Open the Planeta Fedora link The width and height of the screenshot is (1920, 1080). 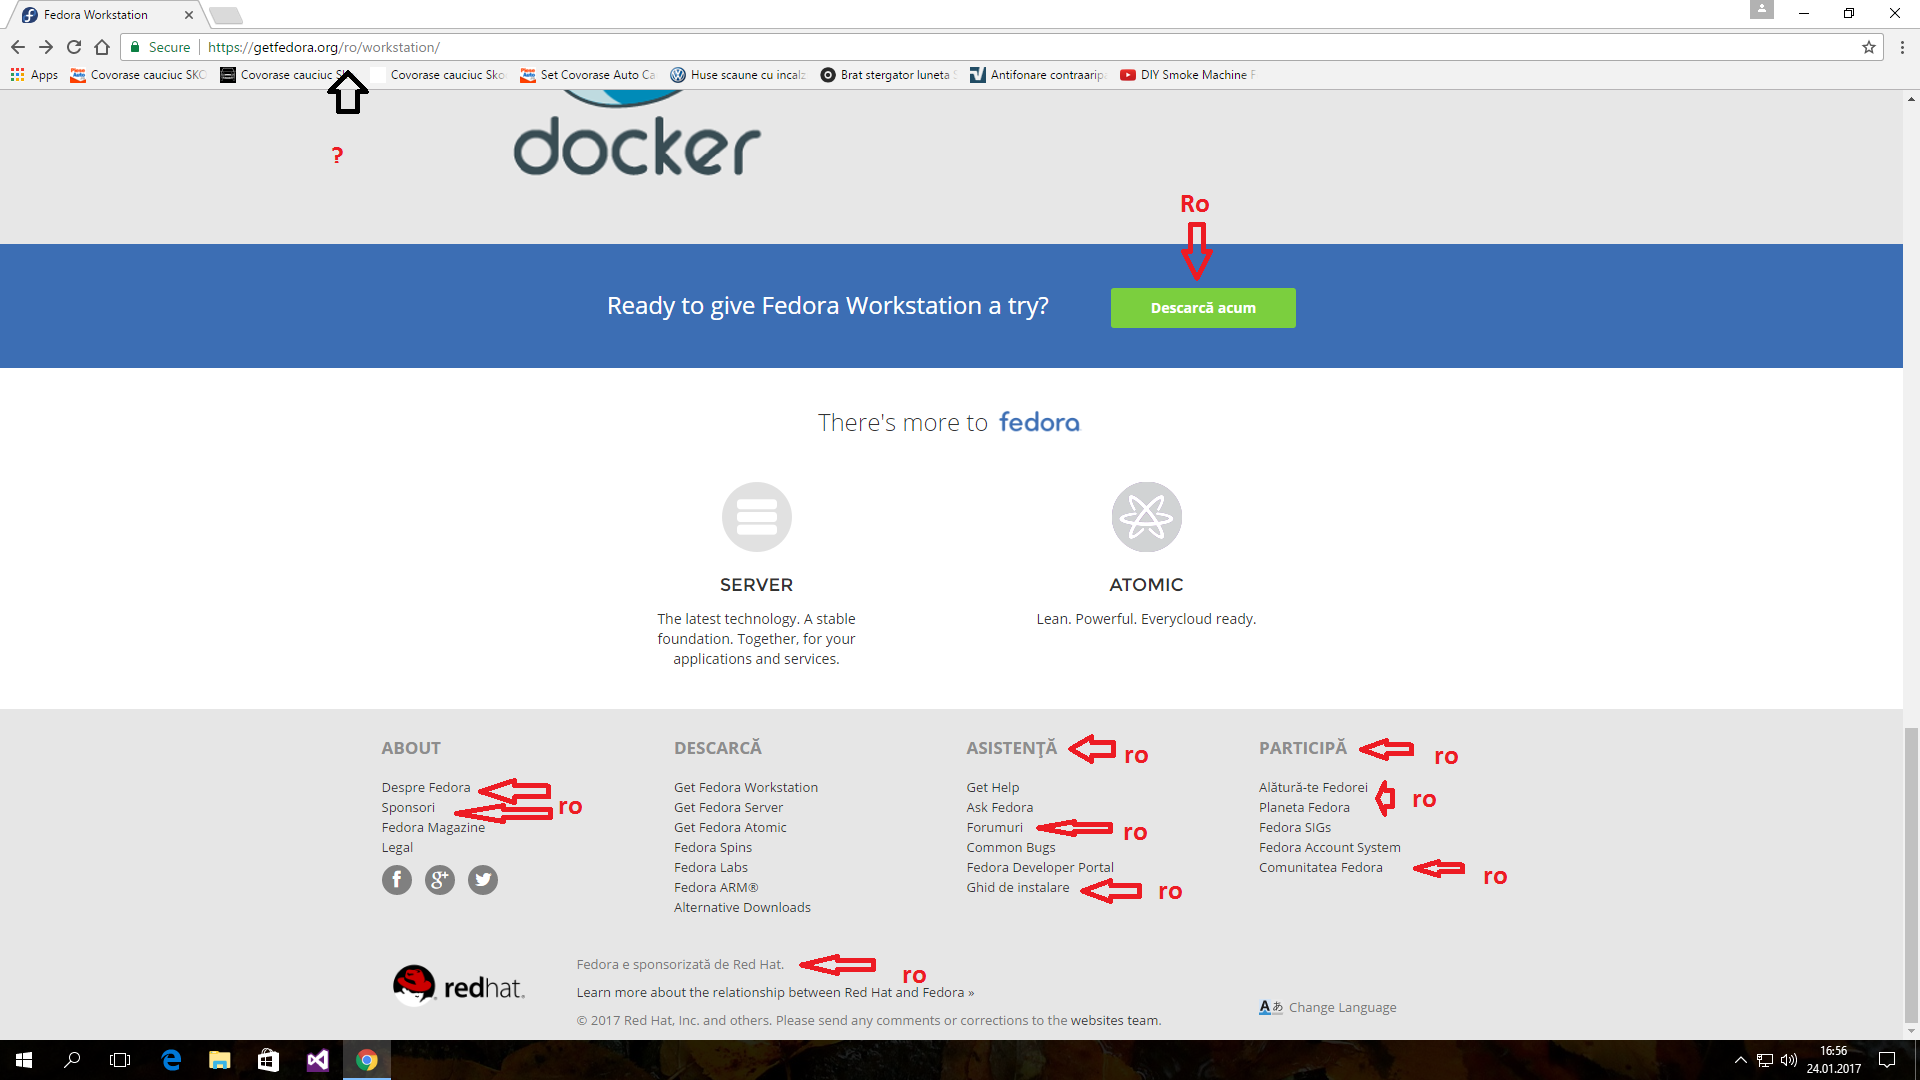1304,808
